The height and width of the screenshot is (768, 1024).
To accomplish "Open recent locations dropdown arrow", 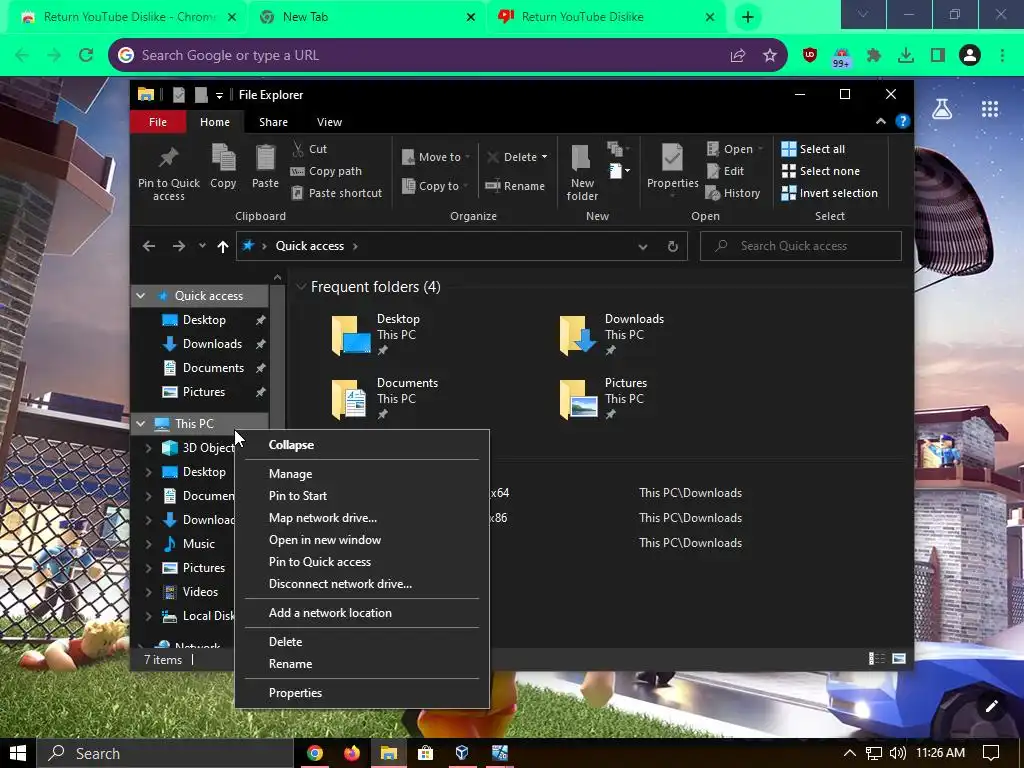I will click(x=202, y=246).
